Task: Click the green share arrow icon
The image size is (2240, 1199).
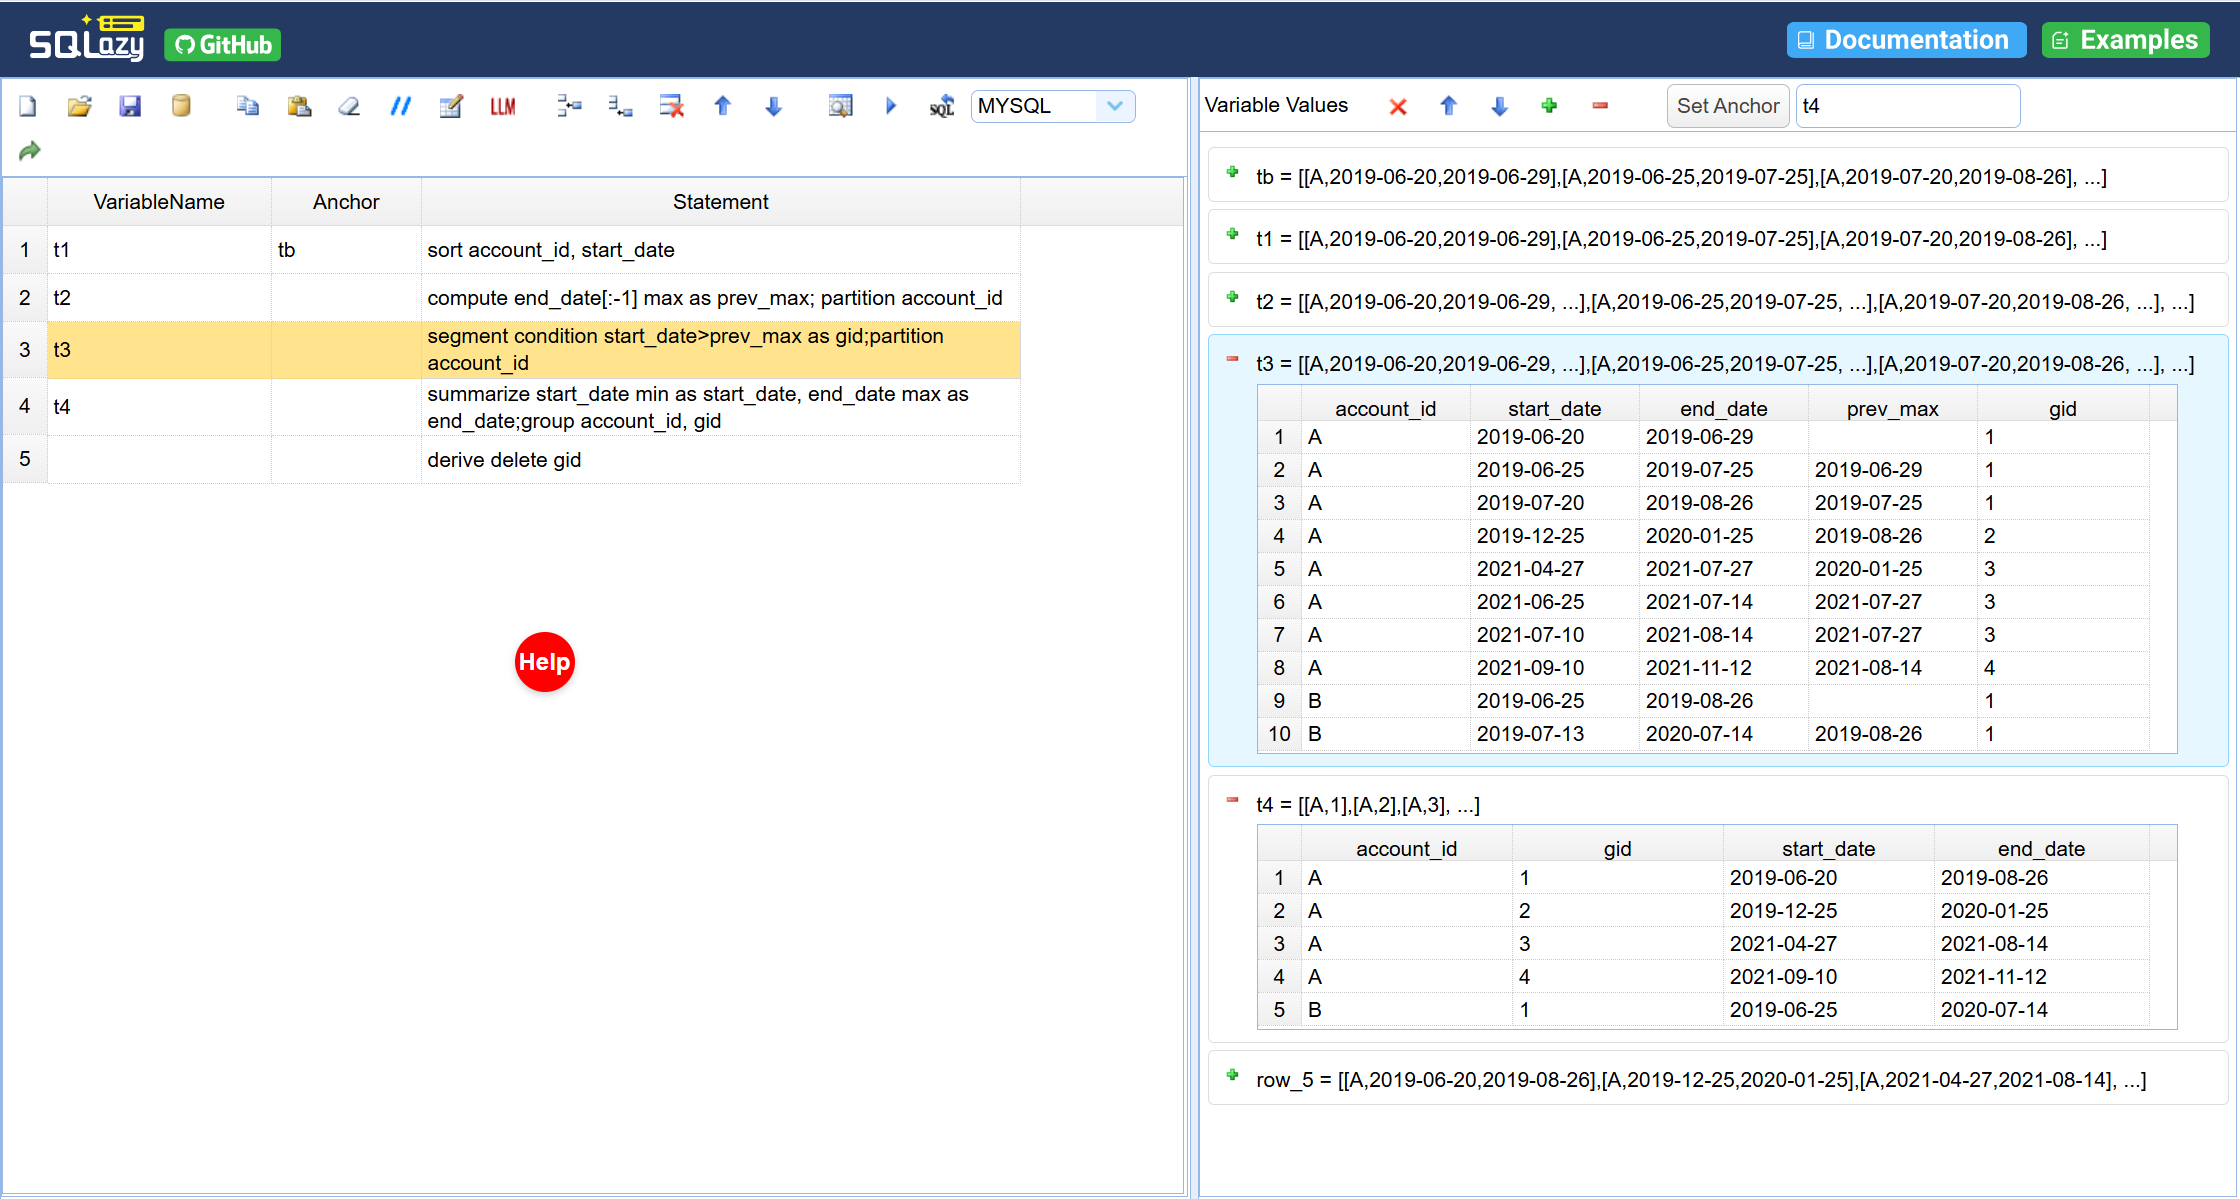Action: point(30,151)
